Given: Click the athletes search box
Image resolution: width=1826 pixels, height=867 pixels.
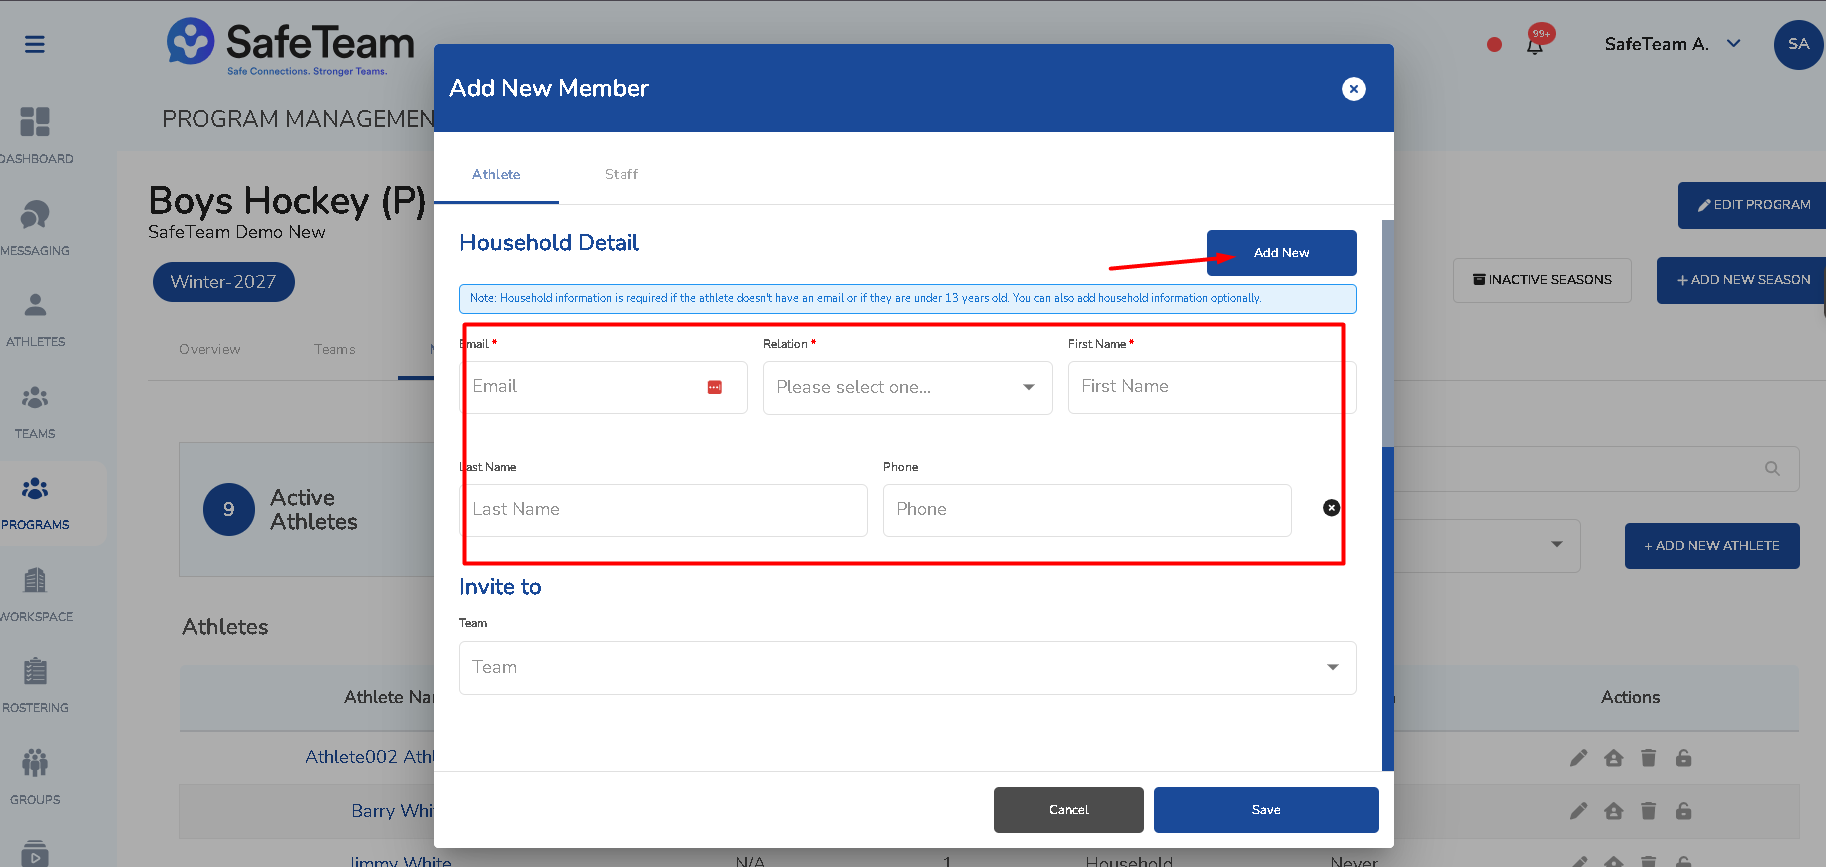Looking at the screenshot, I should (x=1596, y=468).
